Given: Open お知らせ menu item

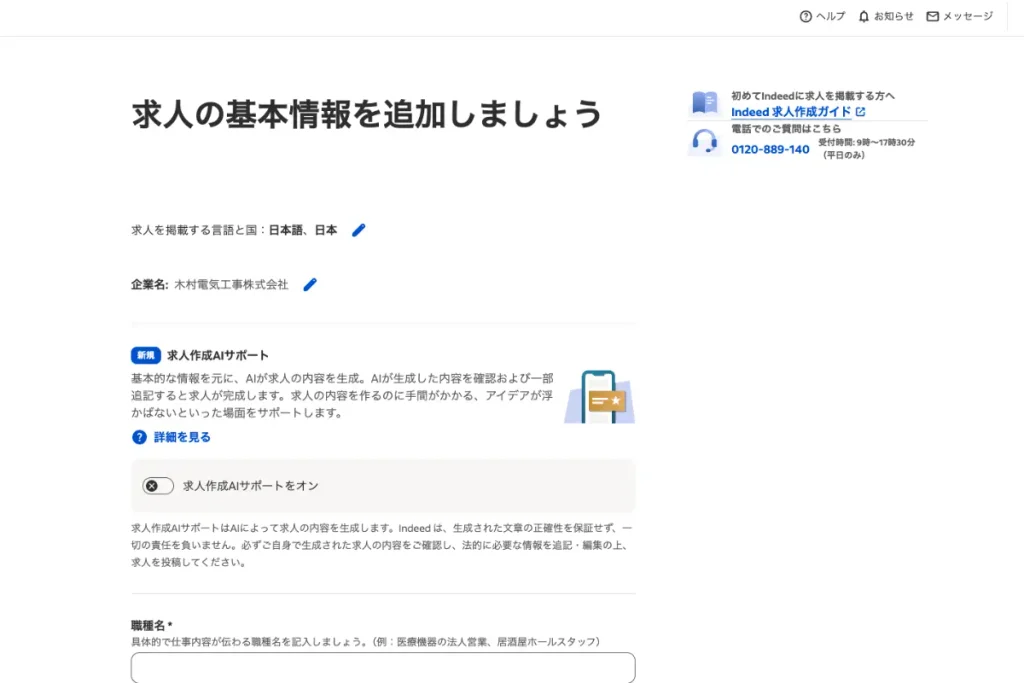Looking at the screenshot, I should (x=893, y=16).
